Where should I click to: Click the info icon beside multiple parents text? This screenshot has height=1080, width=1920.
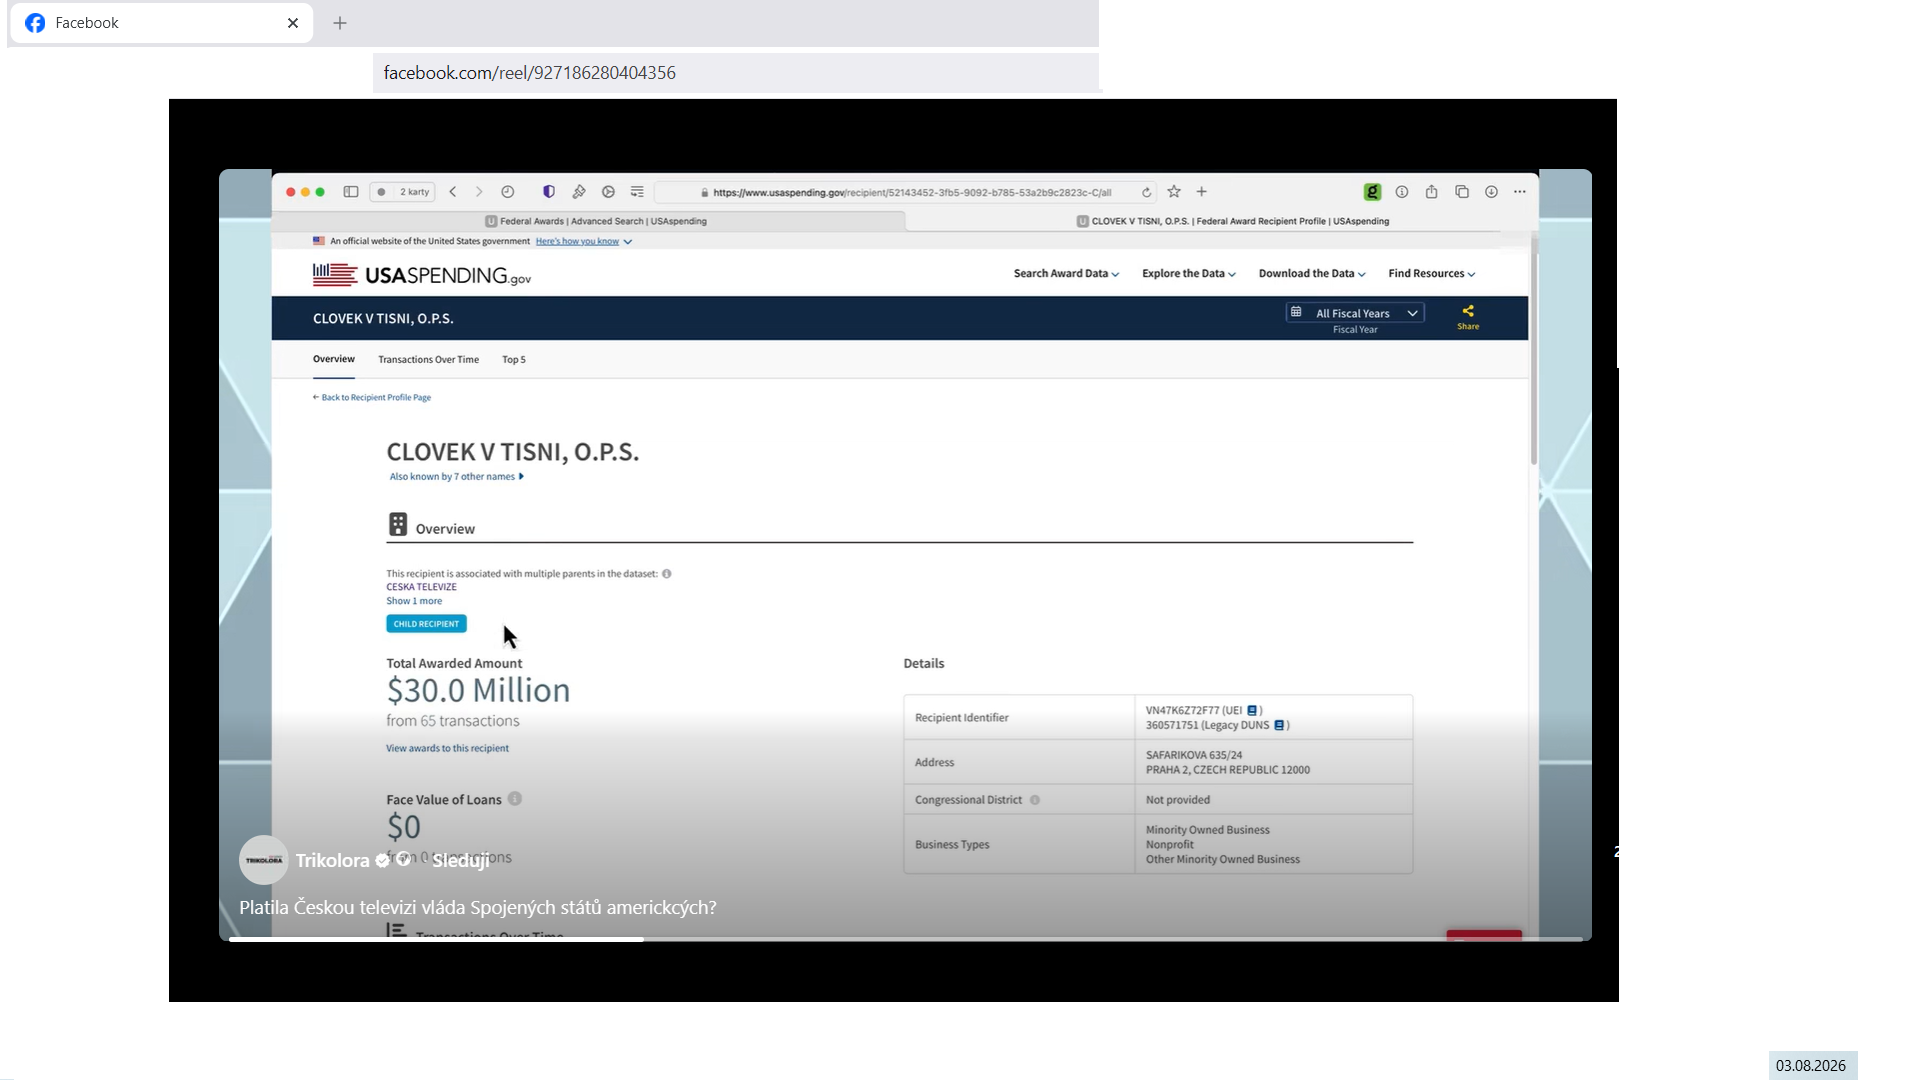pyautogui.click(x=667, y=574)
